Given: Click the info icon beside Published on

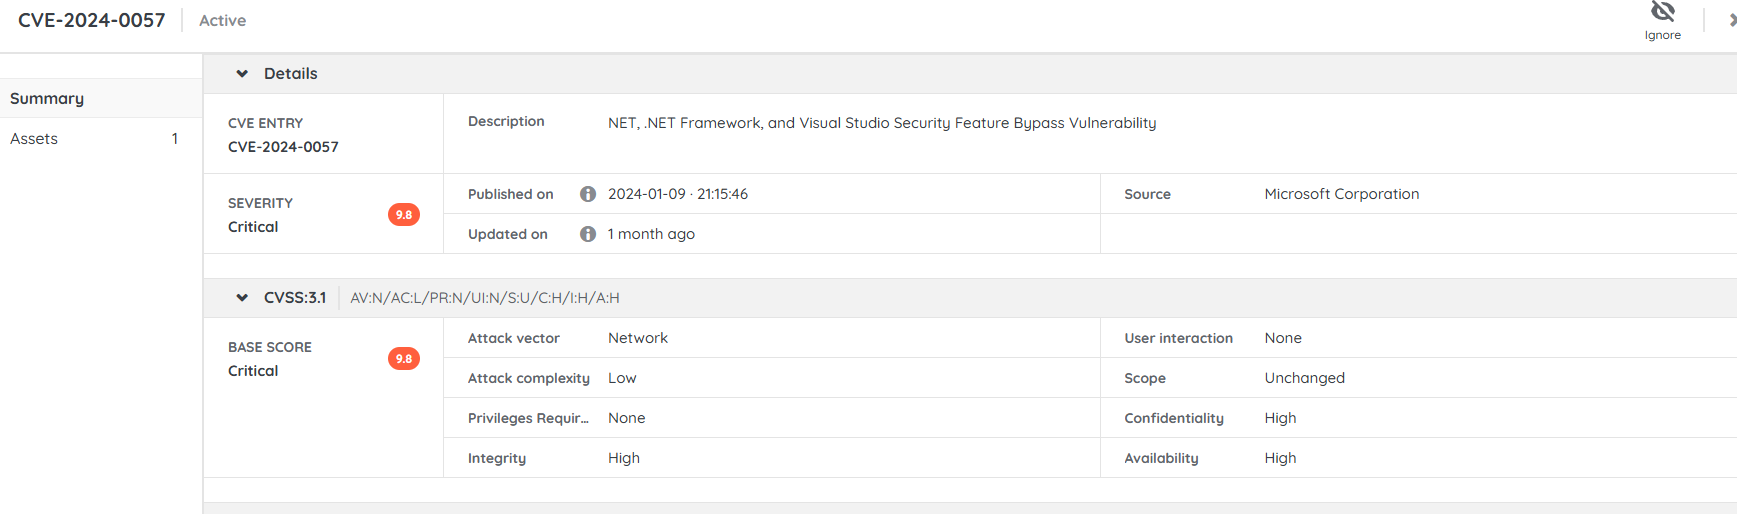Looking at the screenshot, I should pyautogui.click(x=588, y=194).
